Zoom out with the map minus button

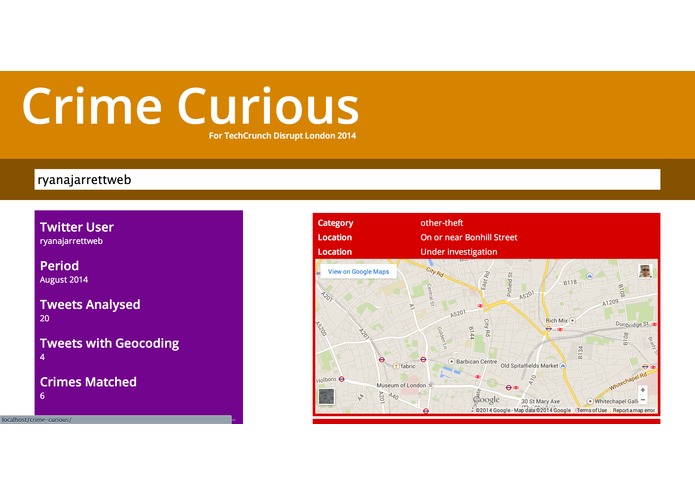(x=643, y=400)
